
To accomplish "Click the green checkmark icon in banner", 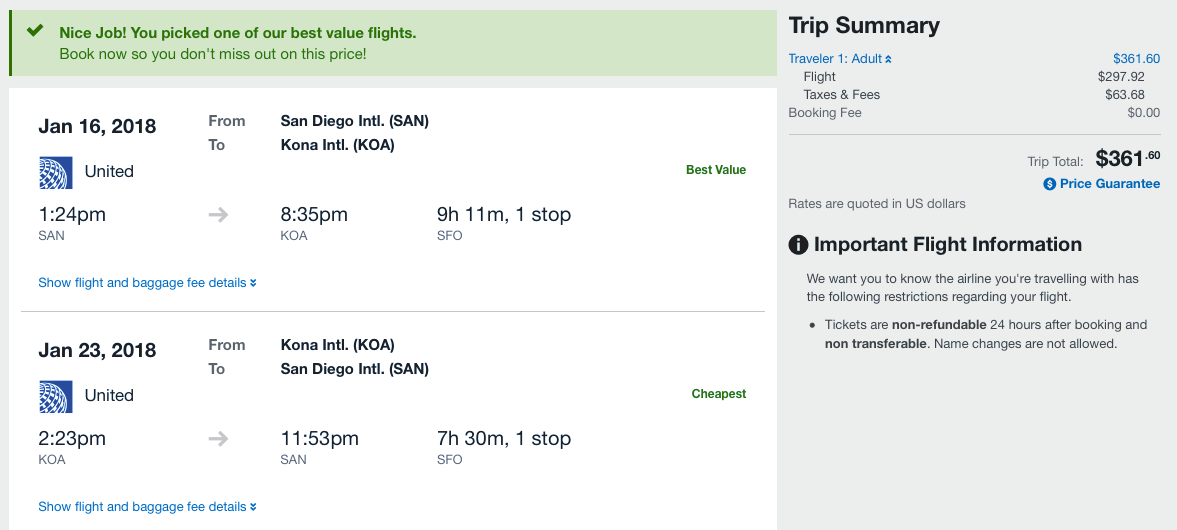I will point(35,31).
